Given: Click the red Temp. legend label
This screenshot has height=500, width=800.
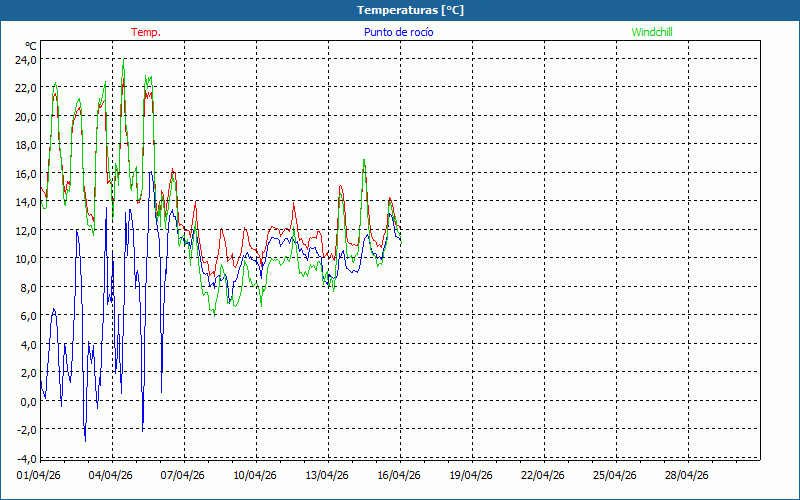Looking at the screenshot, I should pos(146,32).
